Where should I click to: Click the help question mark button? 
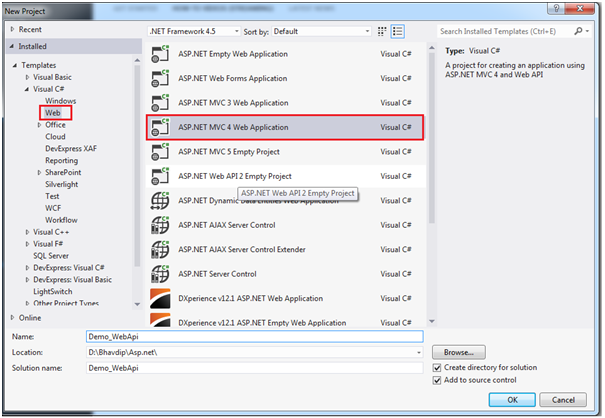point(556,8)
